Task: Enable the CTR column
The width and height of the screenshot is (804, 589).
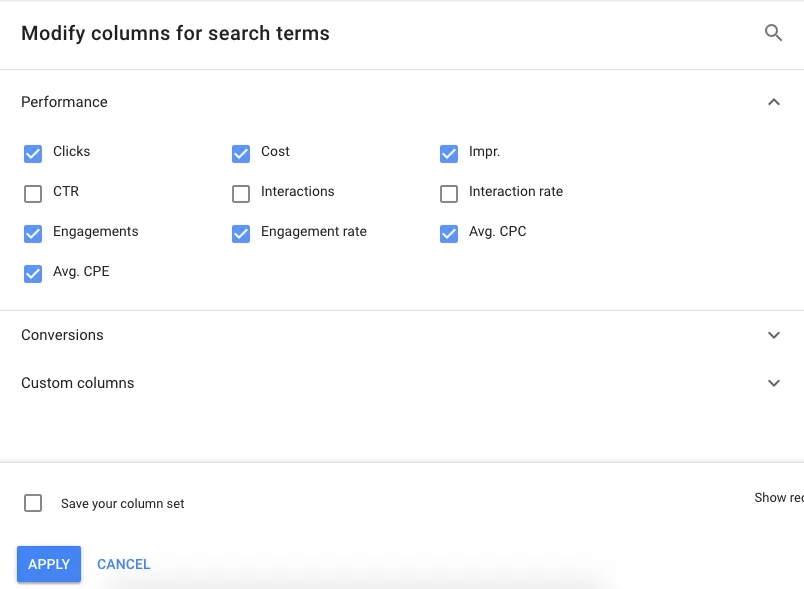Action: tap(33, 192)
